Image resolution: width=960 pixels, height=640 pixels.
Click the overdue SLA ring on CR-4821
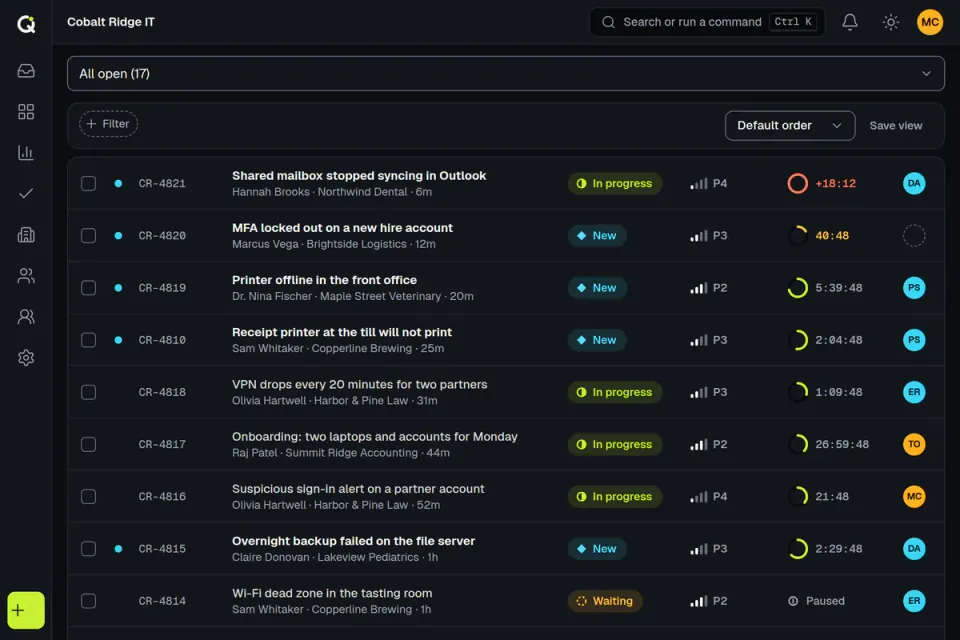pyautogui.click(x=797, y=183)
